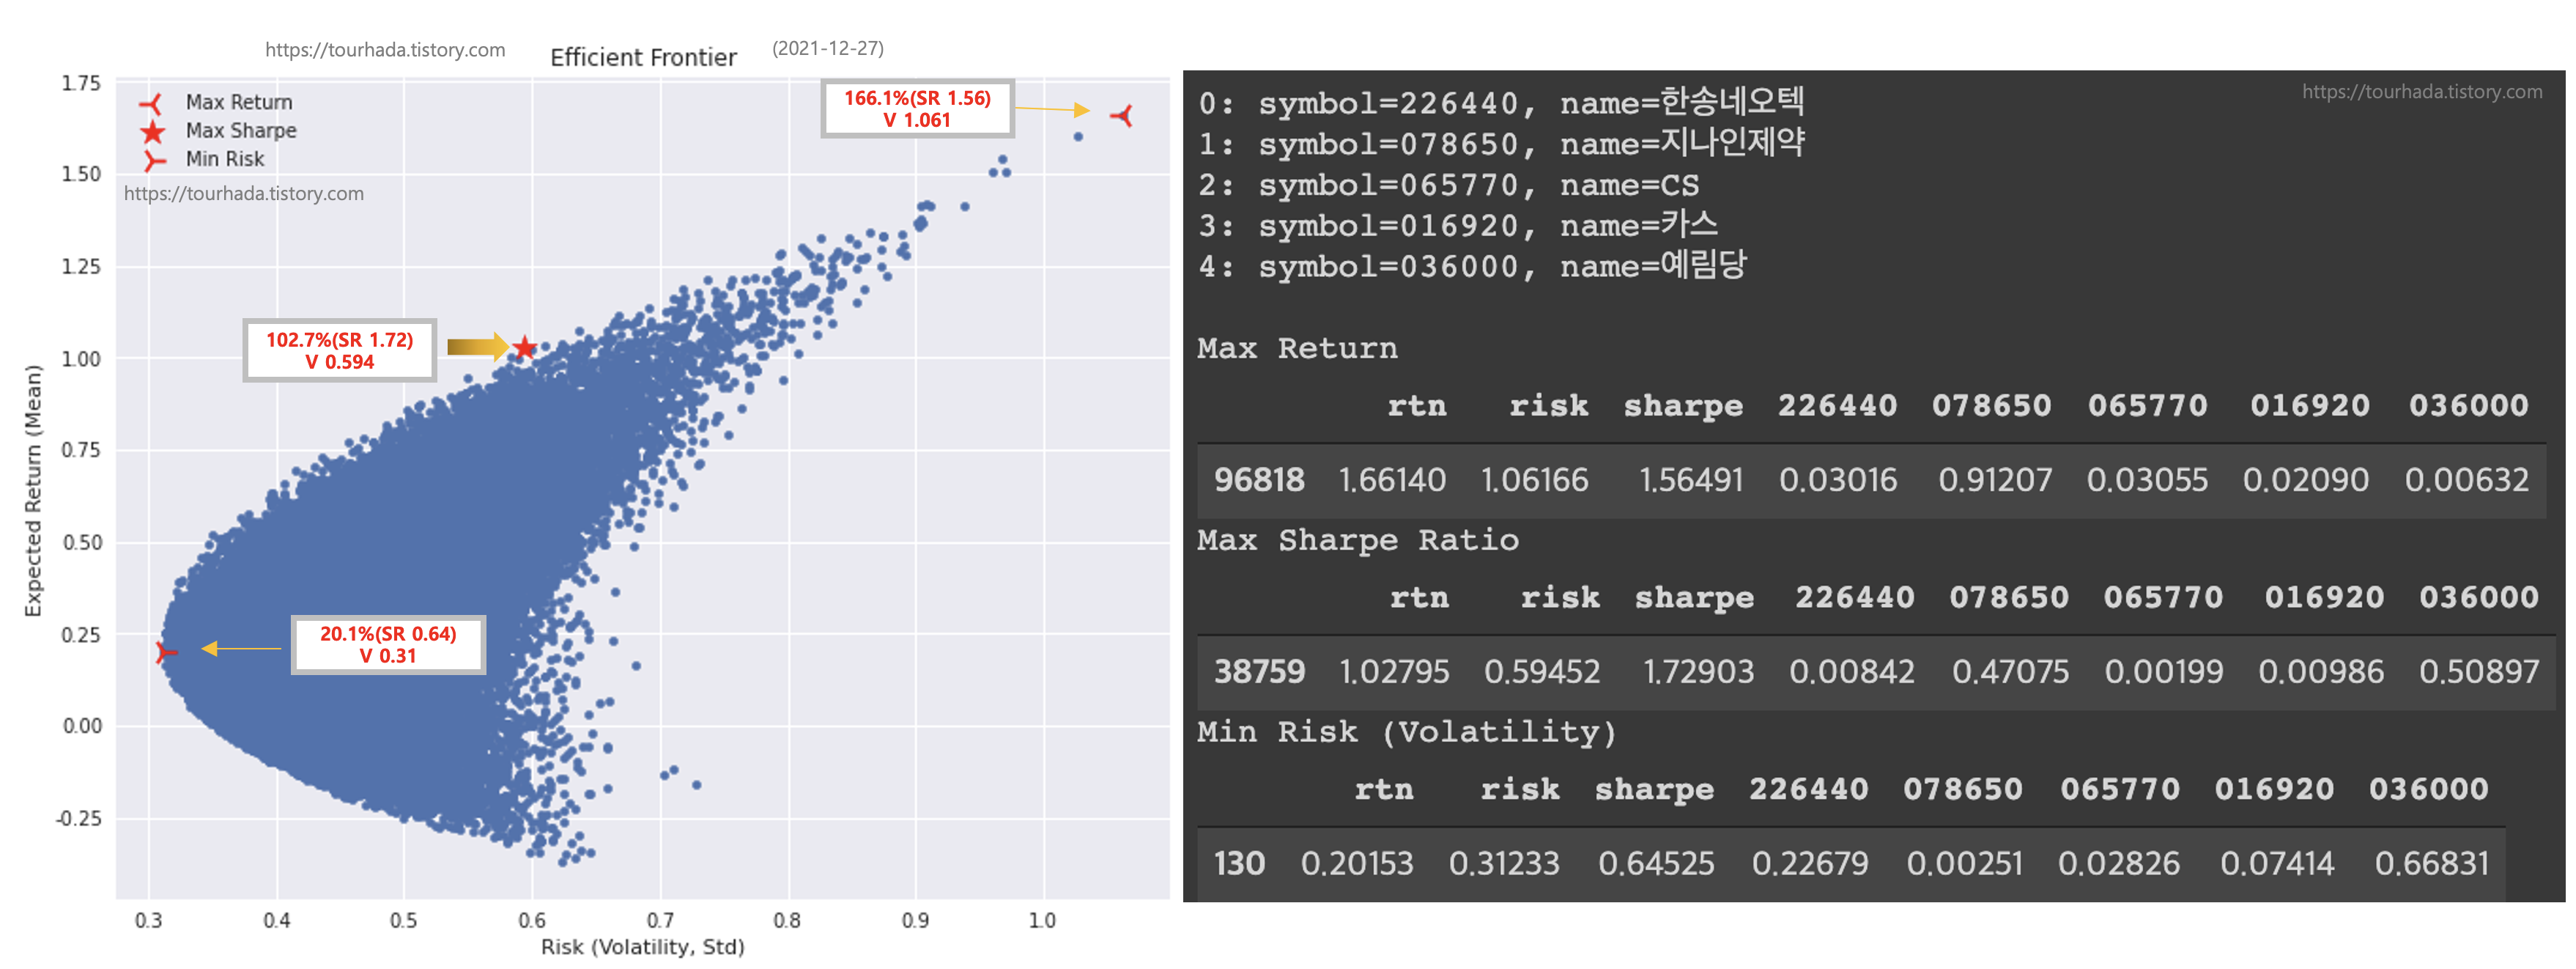This screenshot has height=969, width=2576.
Task: Click the 102.7%(SR 1.72) annotation box
Action: (x=339, y=350)
